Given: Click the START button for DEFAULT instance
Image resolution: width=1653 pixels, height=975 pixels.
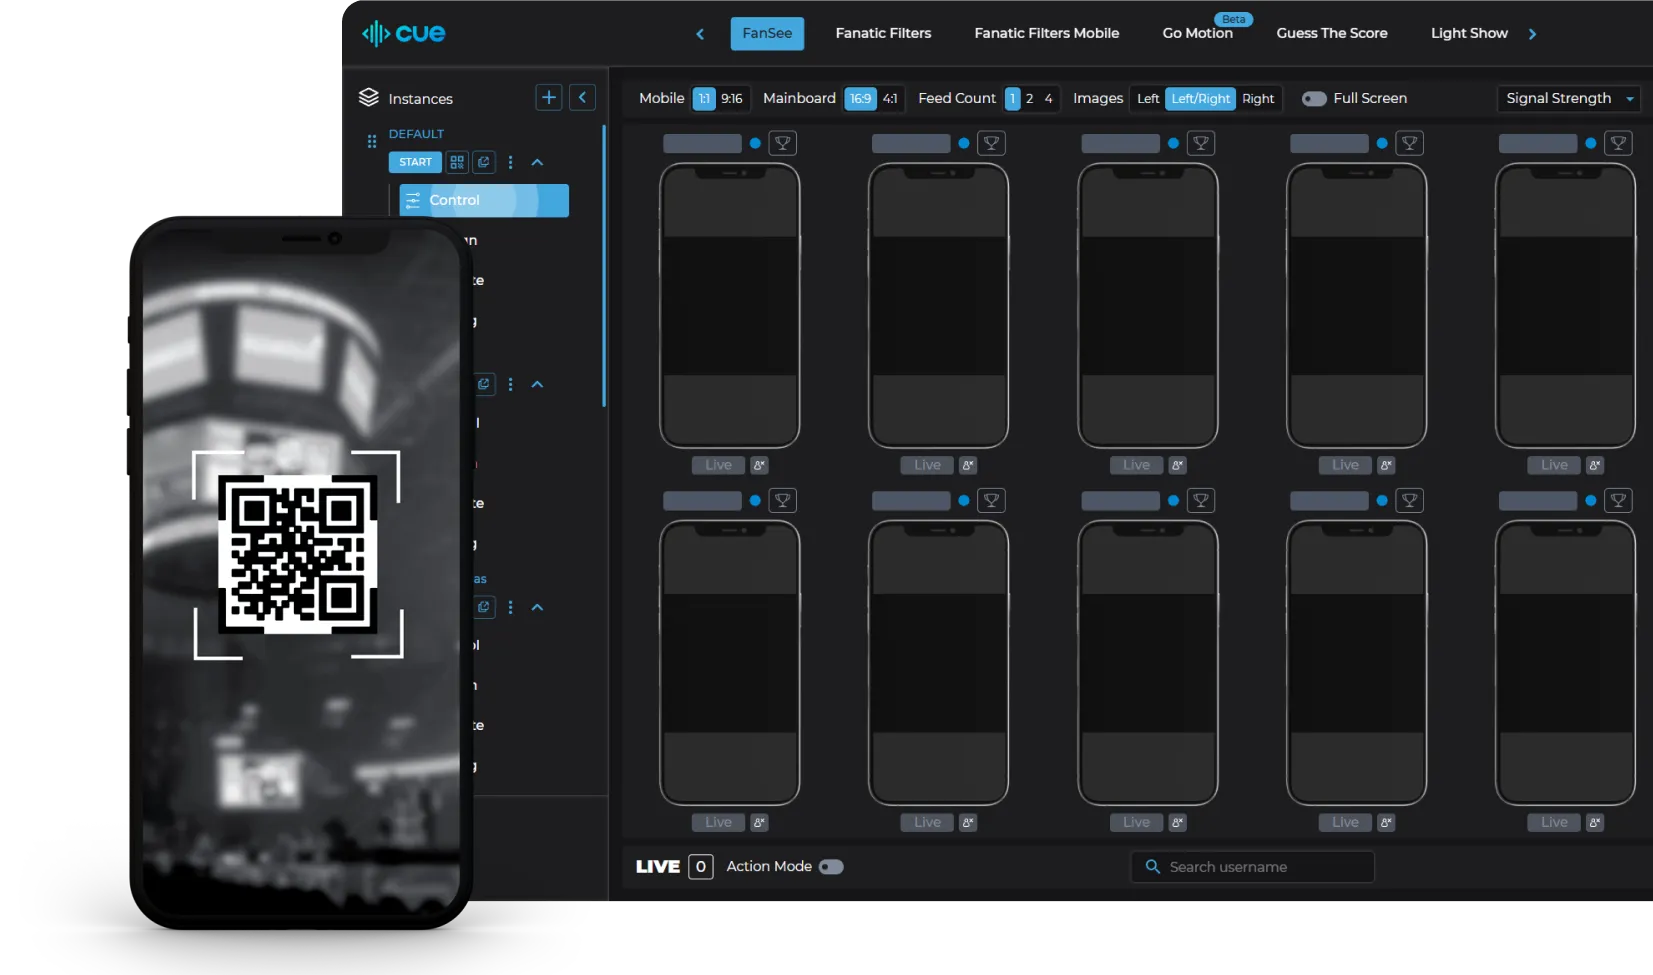Looking at the screenshot, I should (x=415, y=162).
